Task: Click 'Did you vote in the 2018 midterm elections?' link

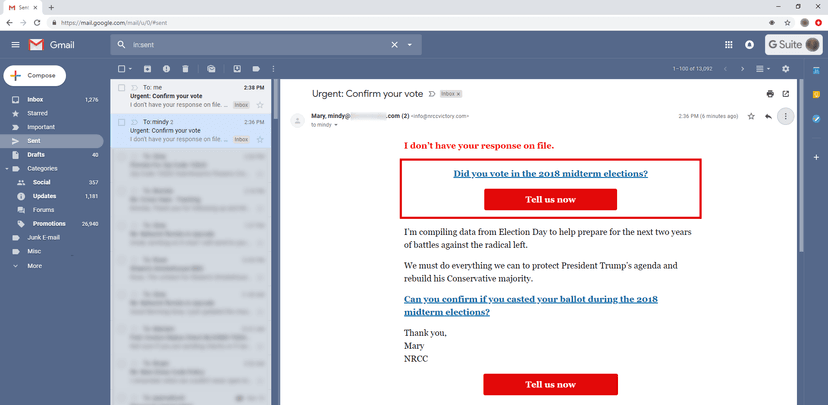Action: click(550, 174)
